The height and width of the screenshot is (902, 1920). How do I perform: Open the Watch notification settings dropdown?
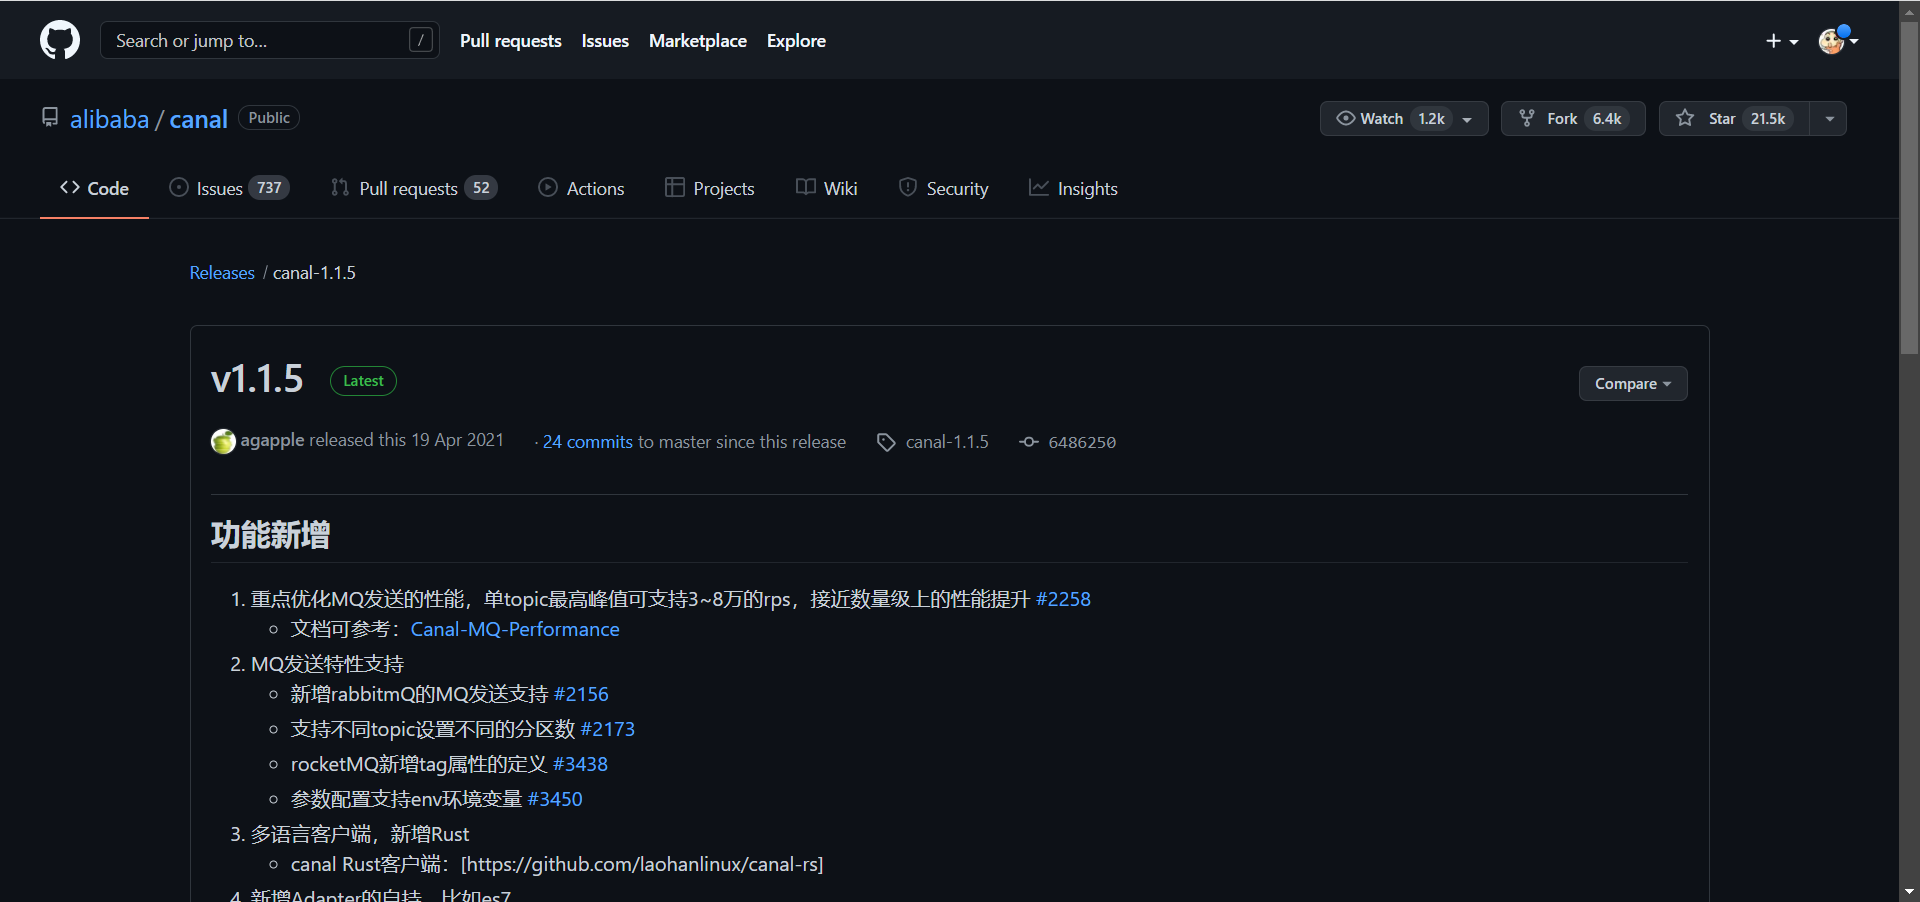click(x=1466, y=118)
